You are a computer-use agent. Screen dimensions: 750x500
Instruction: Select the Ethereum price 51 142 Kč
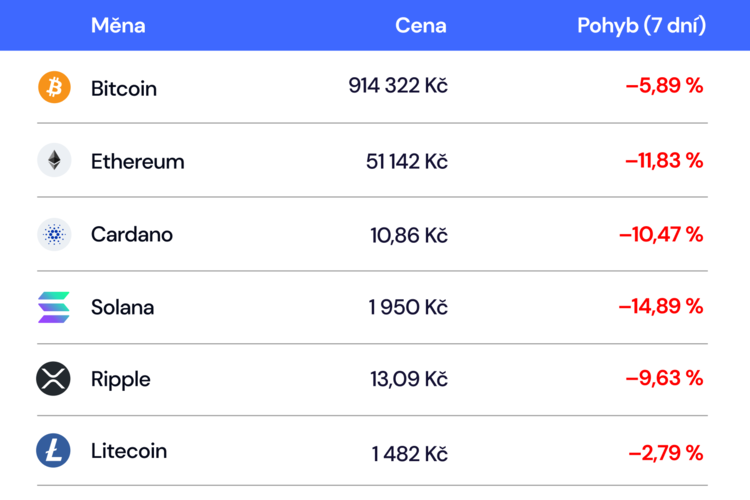pyautogui.click(x=407, y=161)
